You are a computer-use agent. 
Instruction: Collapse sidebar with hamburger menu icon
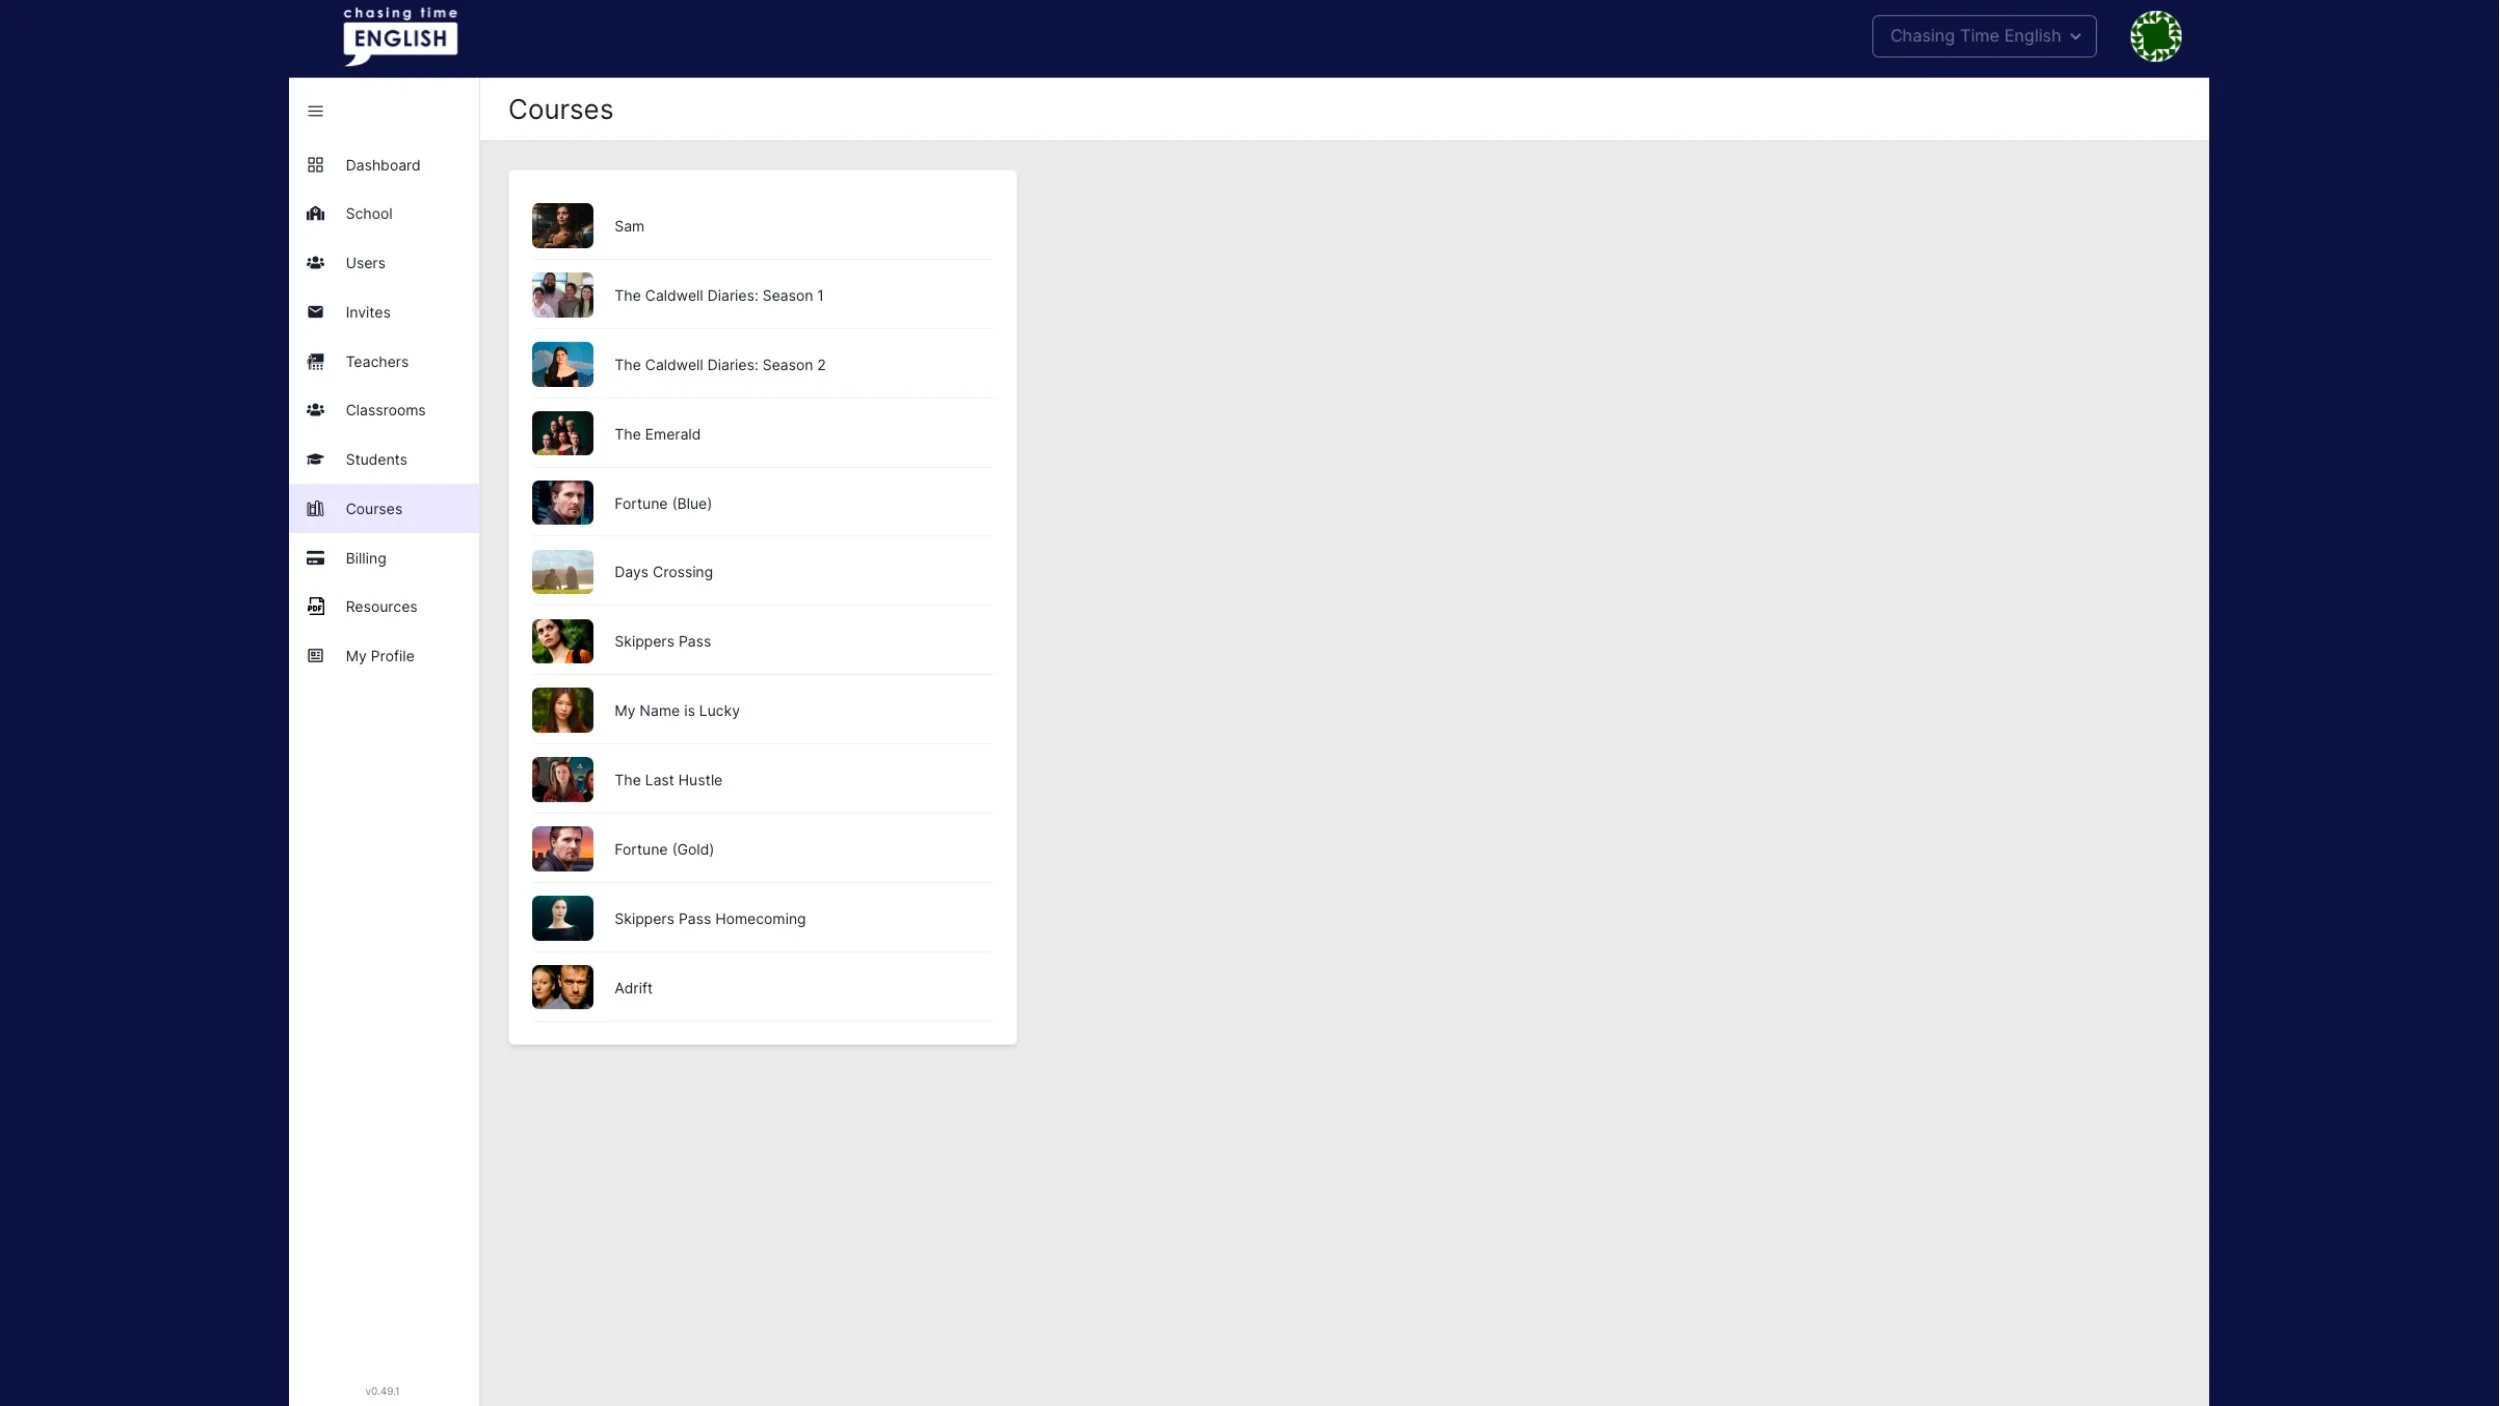[315, 111]
